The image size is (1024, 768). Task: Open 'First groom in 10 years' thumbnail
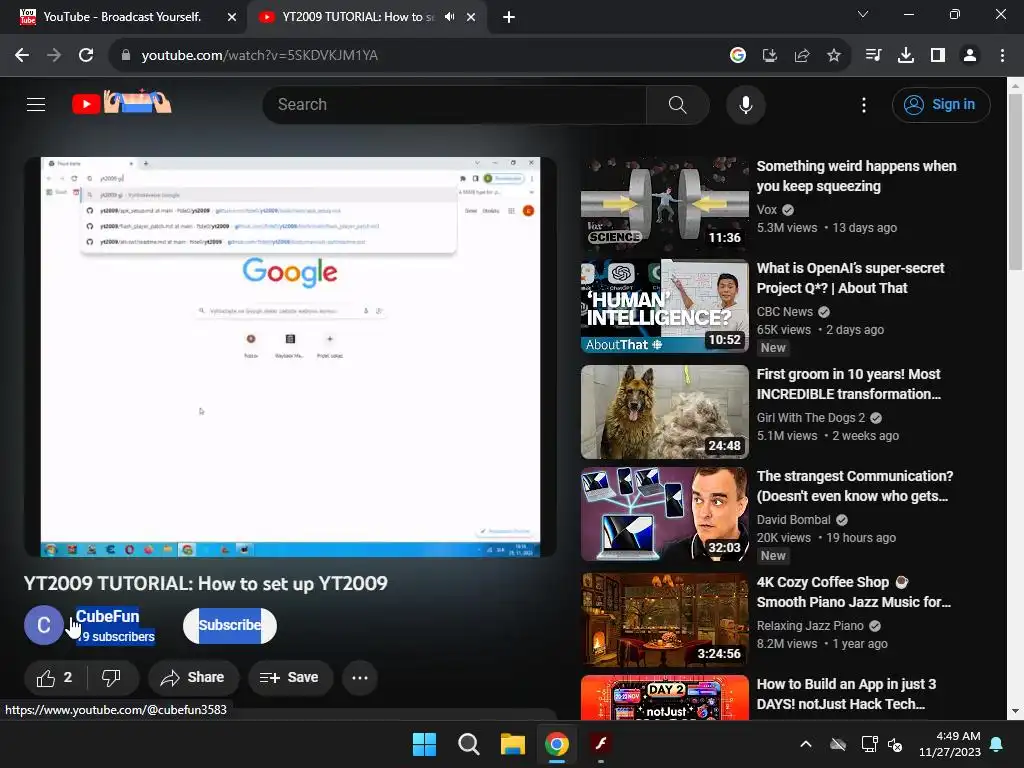pyautogui.click(x=665, y=412)
